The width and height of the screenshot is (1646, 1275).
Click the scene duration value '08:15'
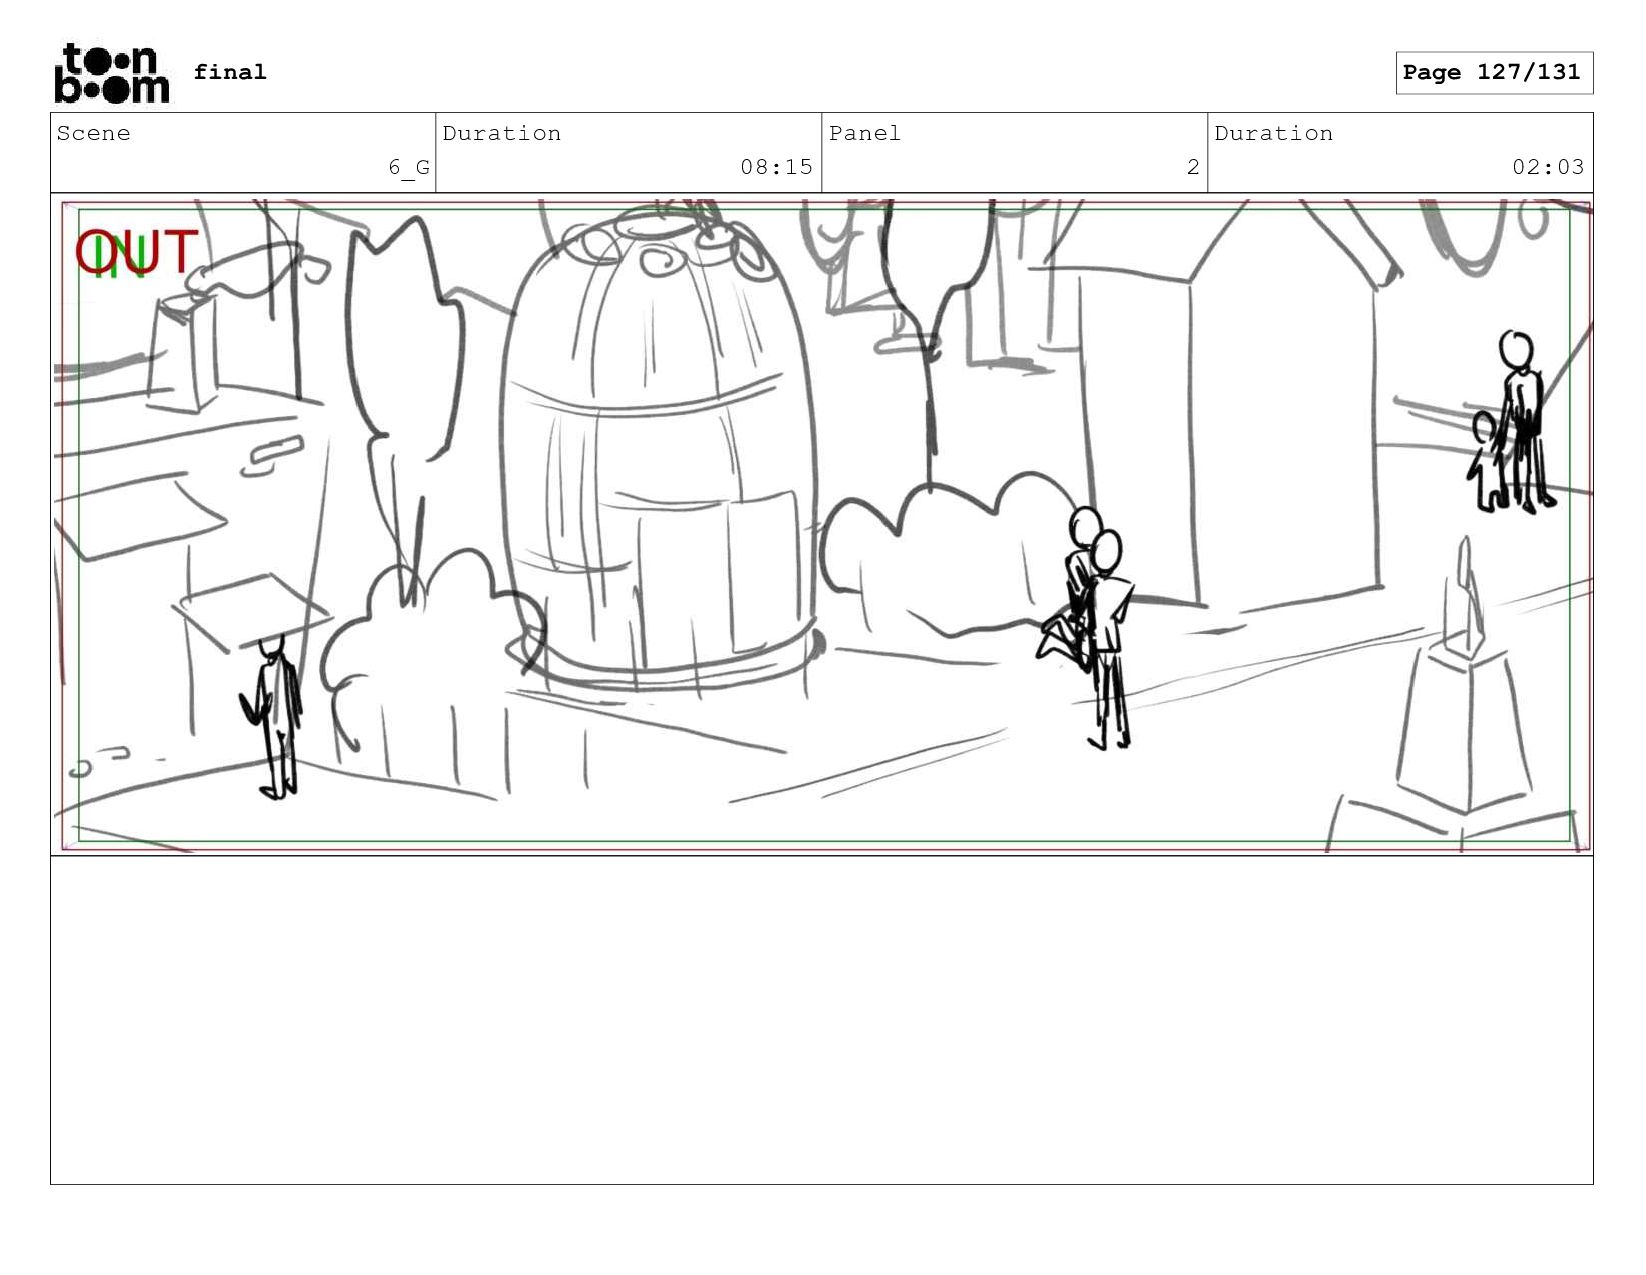tap(777, 167)
